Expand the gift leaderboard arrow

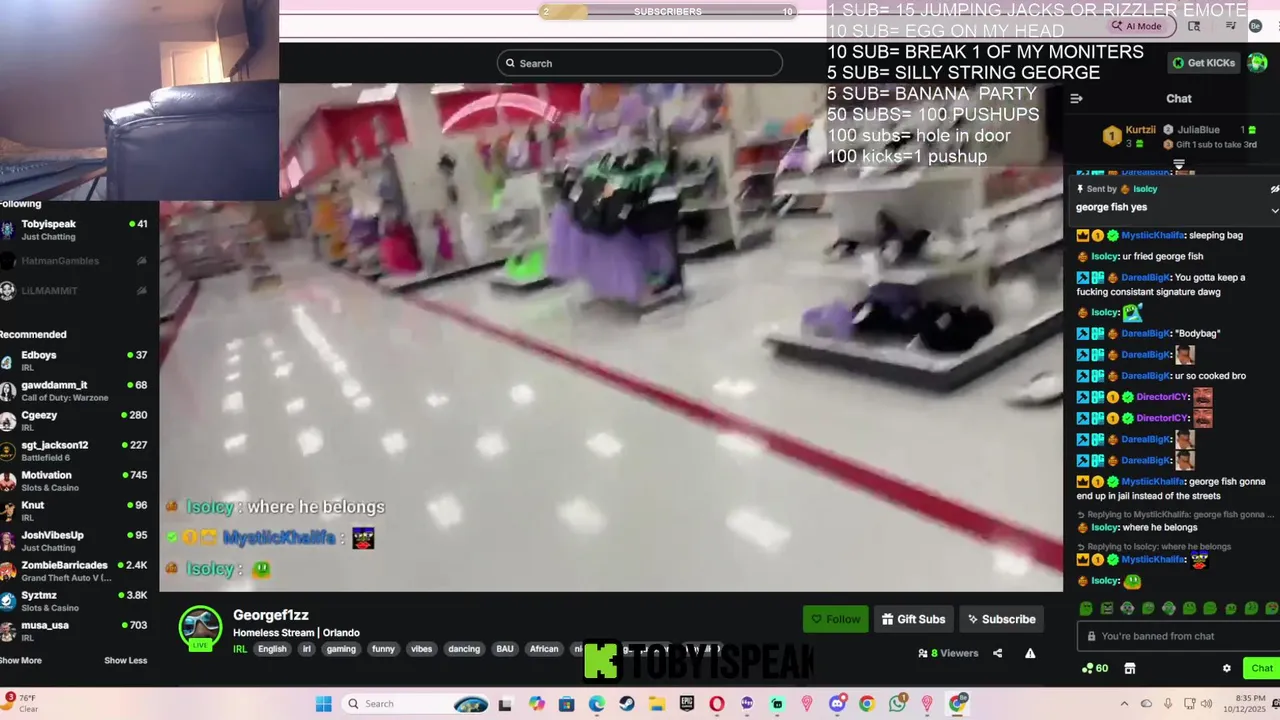coord(1179,163)
